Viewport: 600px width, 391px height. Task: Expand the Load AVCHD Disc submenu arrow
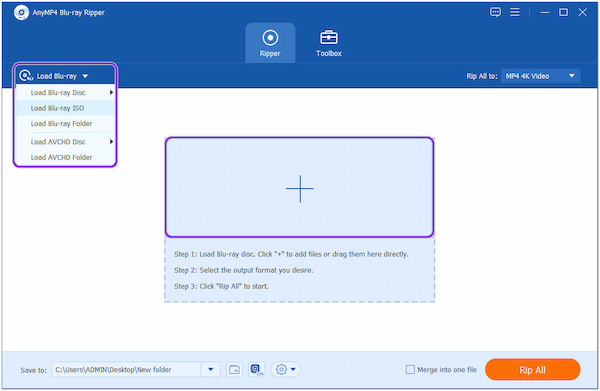point(111,142)
